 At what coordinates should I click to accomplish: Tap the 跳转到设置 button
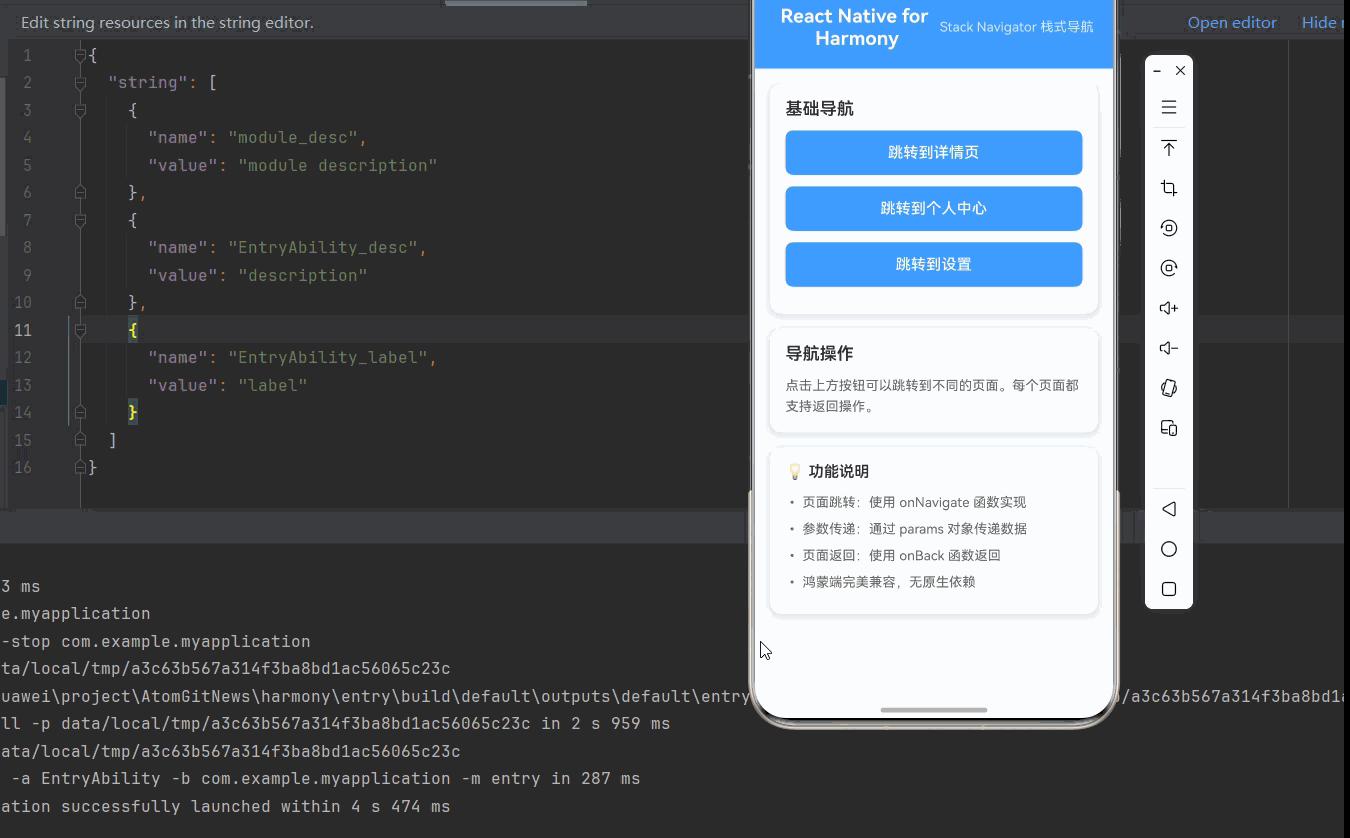pyautogui.click(x=933, y=264)
